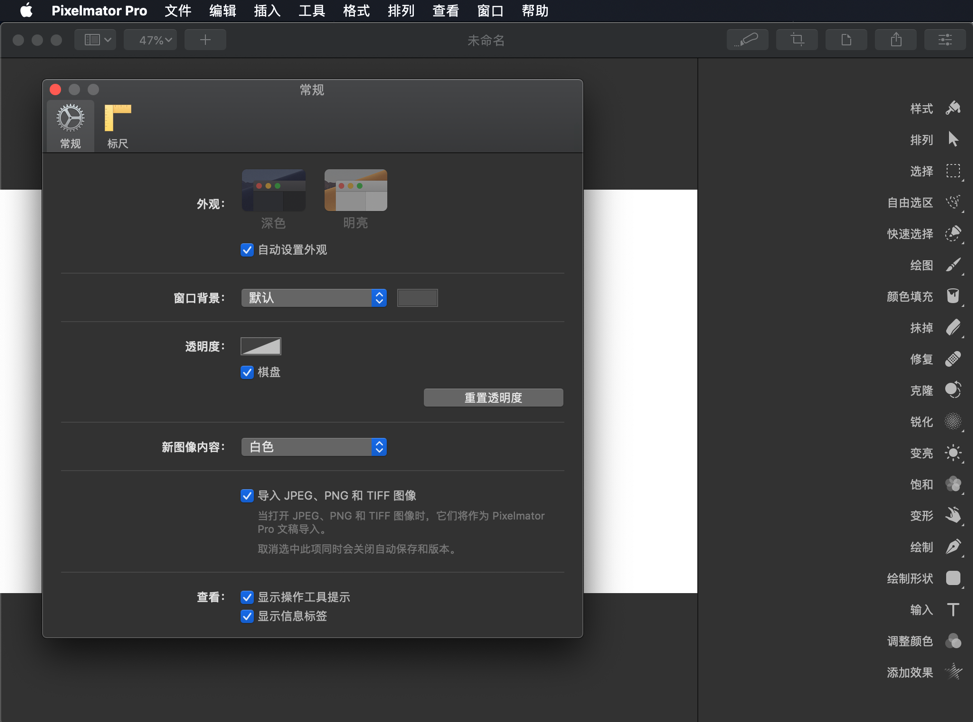
Task: Open the 47% zoom dropdown
Action: [151, 40]
